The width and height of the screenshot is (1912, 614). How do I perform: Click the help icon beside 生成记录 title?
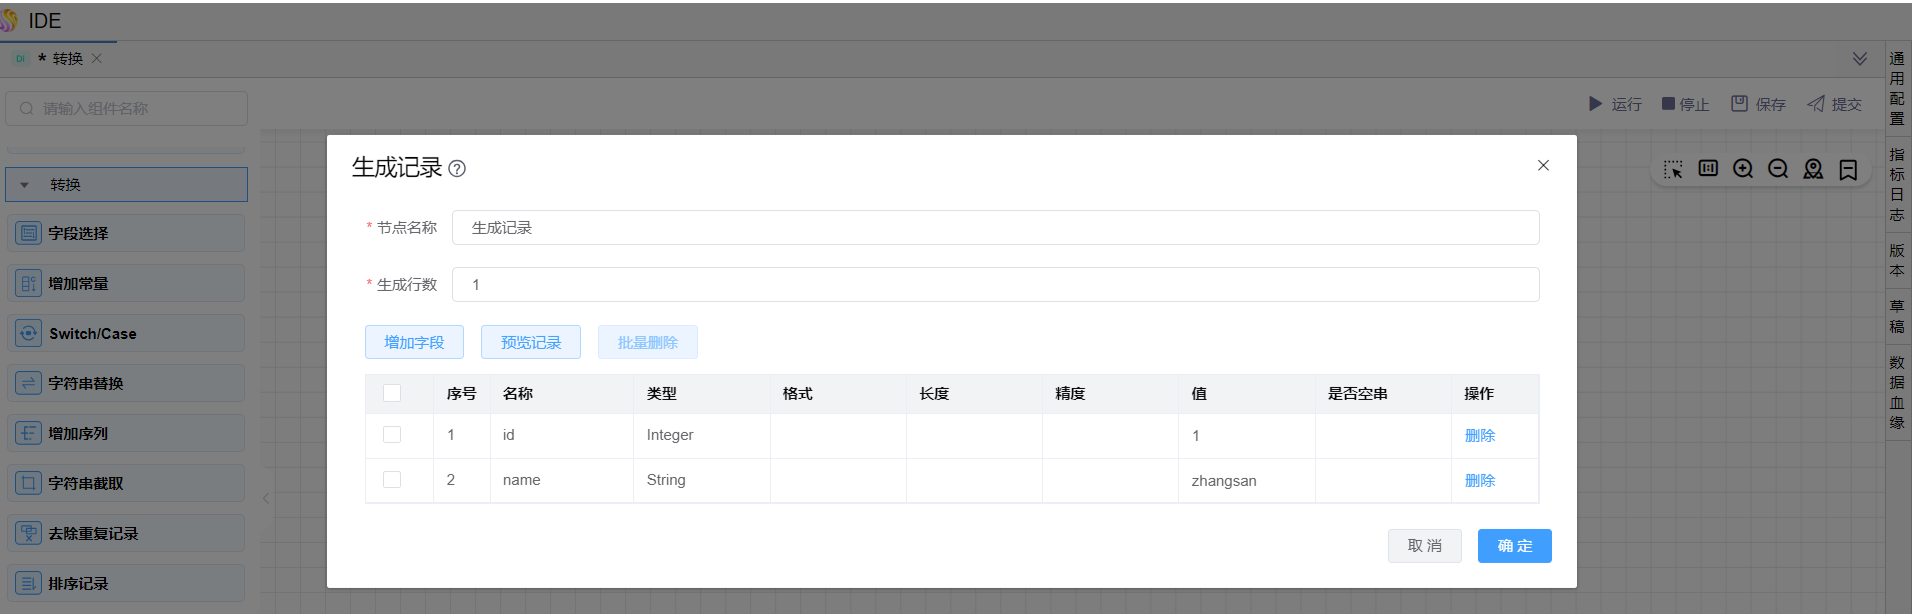[457, 169]
